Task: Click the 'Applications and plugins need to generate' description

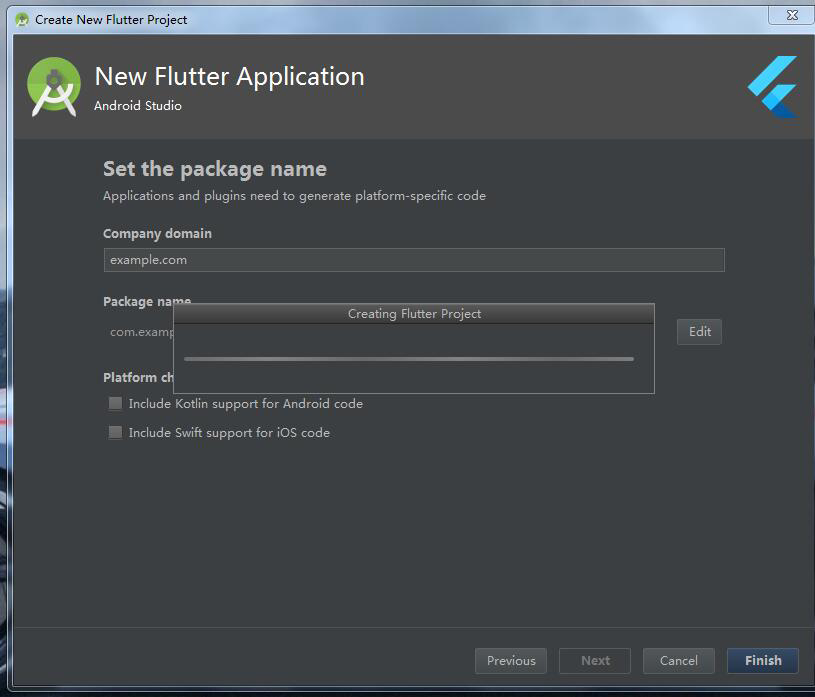Action: (x=294, y=196)
